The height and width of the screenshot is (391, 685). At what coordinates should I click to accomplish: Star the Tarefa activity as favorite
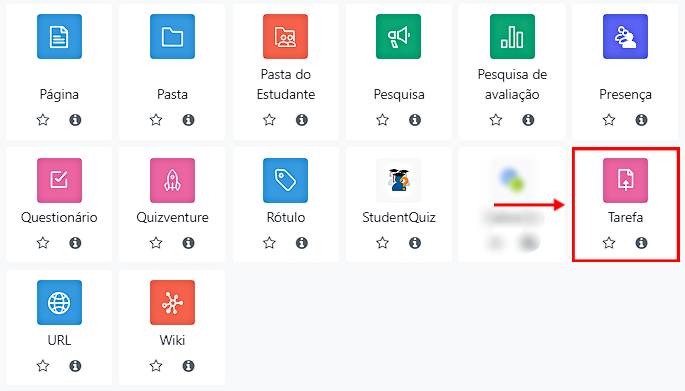tap(609, 242)
